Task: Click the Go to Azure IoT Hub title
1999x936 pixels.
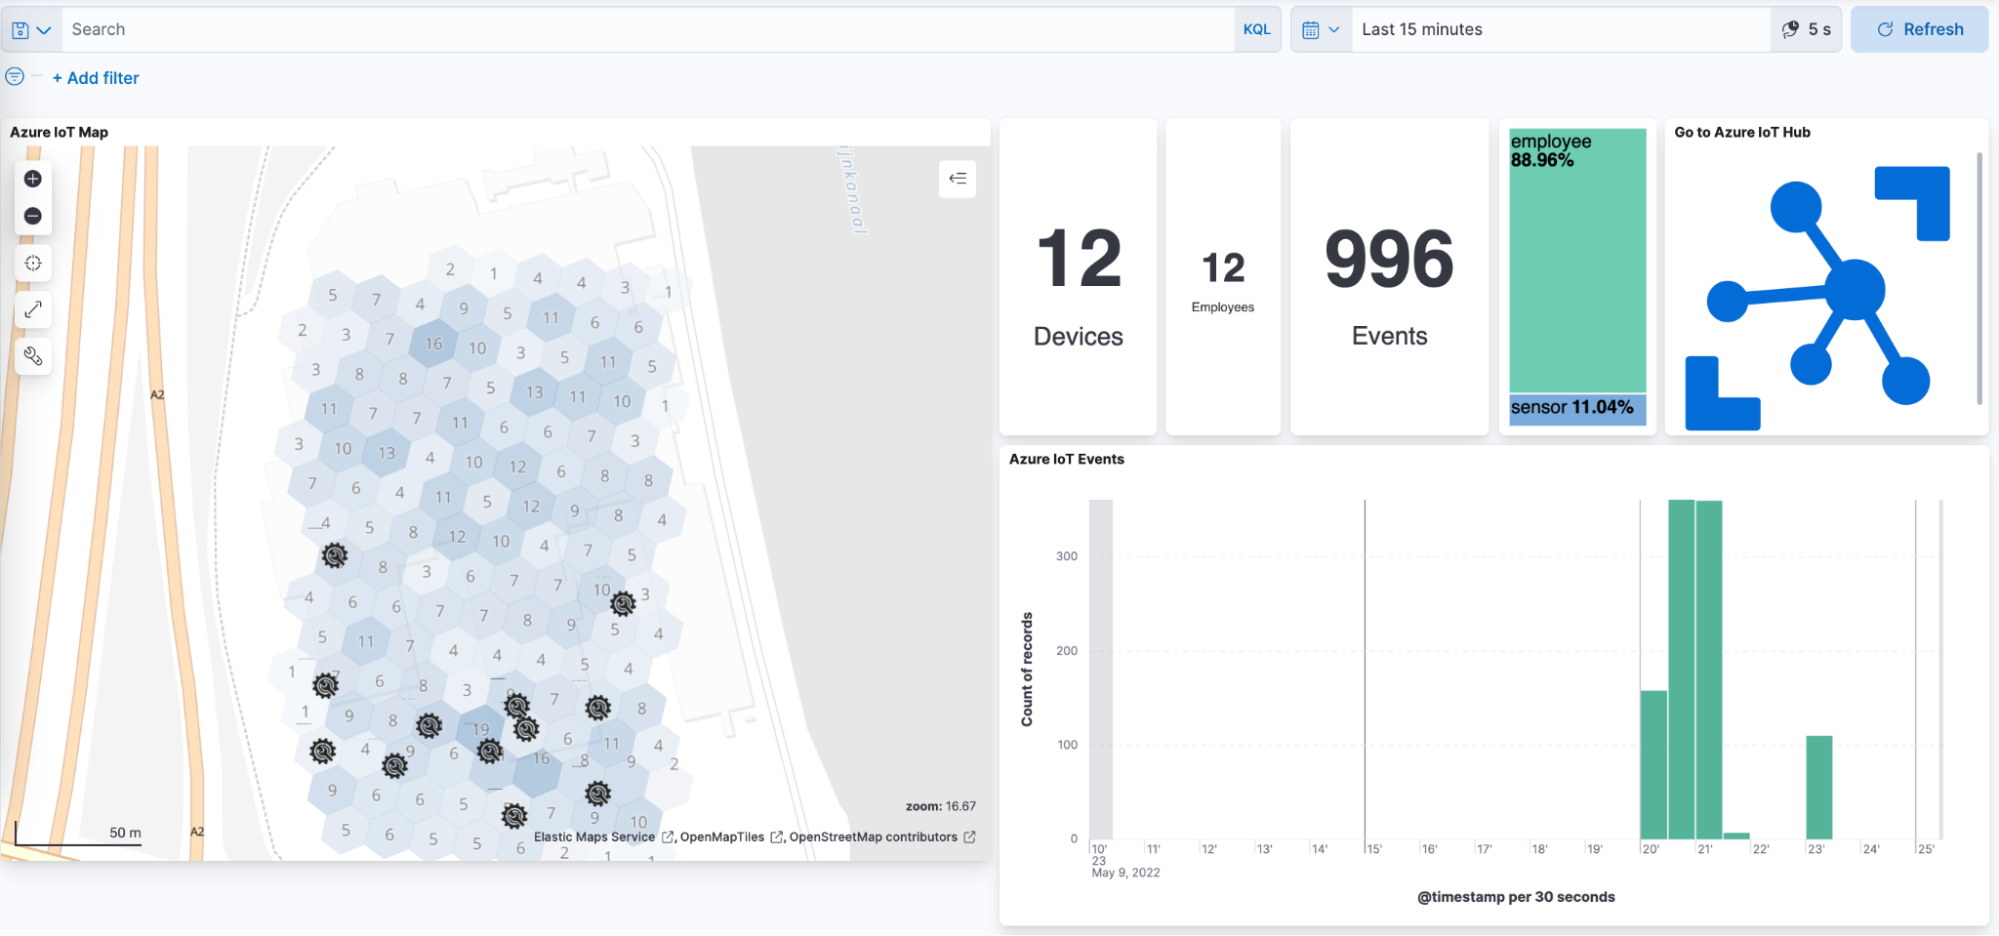Action: point(1742,132)
